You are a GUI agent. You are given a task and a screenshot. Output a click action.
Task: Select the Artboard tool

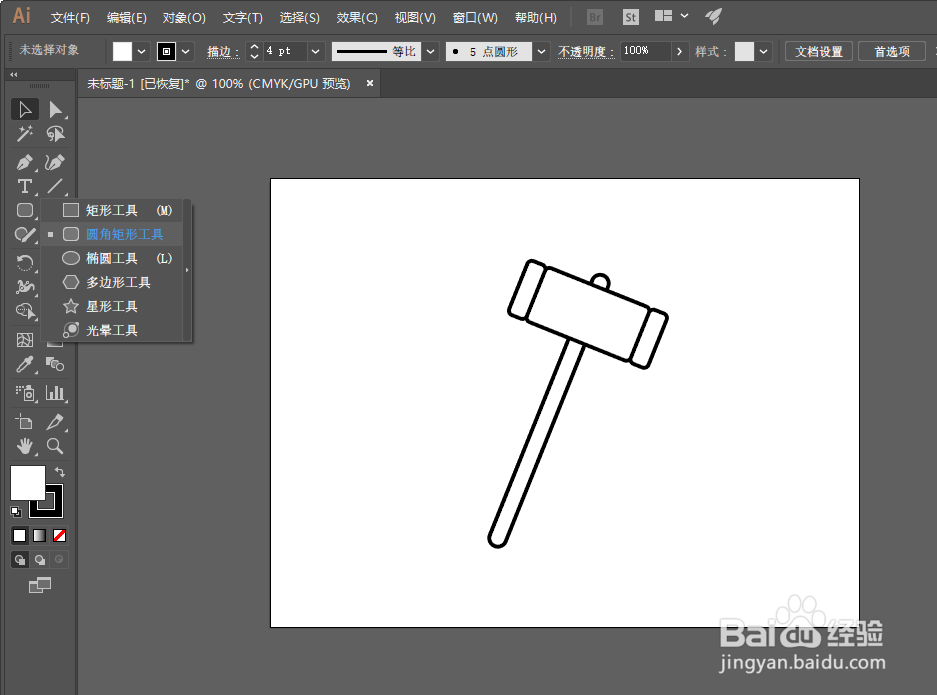pyautogui.click(x=25, y=422)
